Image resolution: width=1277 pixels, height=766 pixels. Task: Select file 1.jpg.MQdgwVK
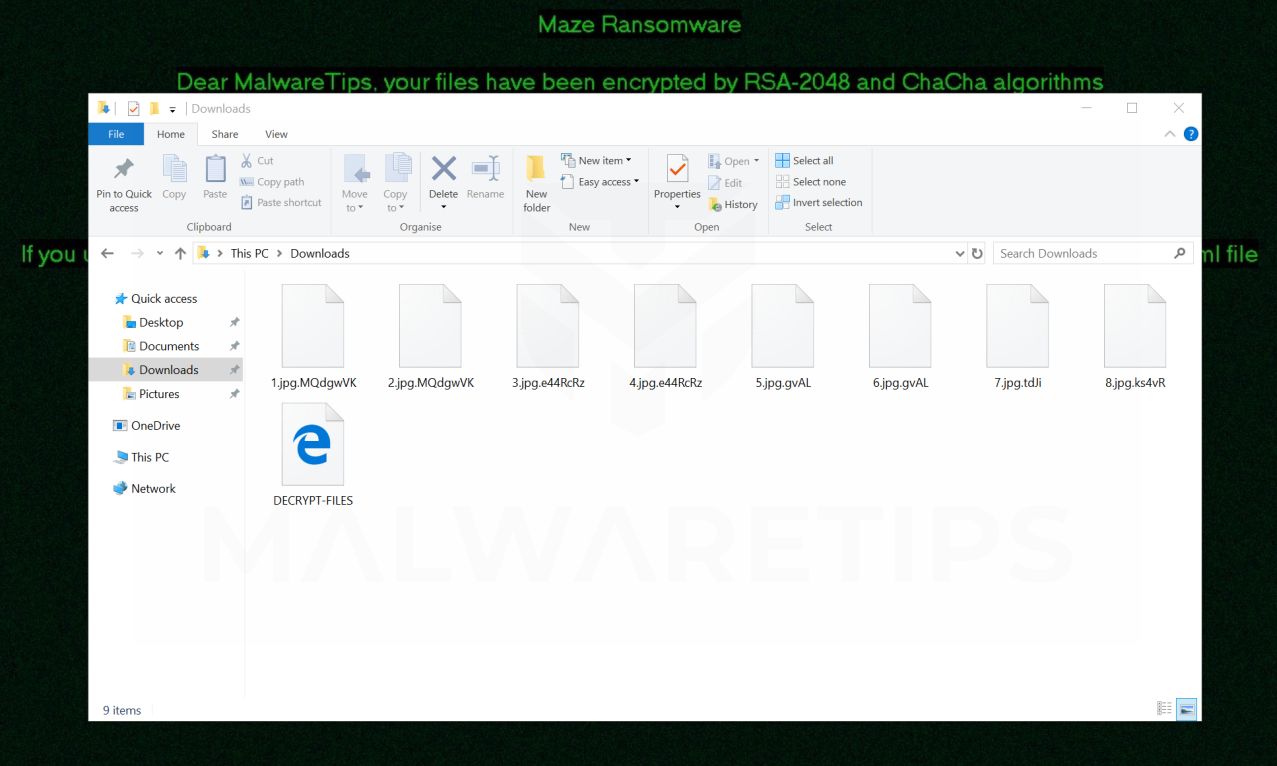(x=313, y=337)
